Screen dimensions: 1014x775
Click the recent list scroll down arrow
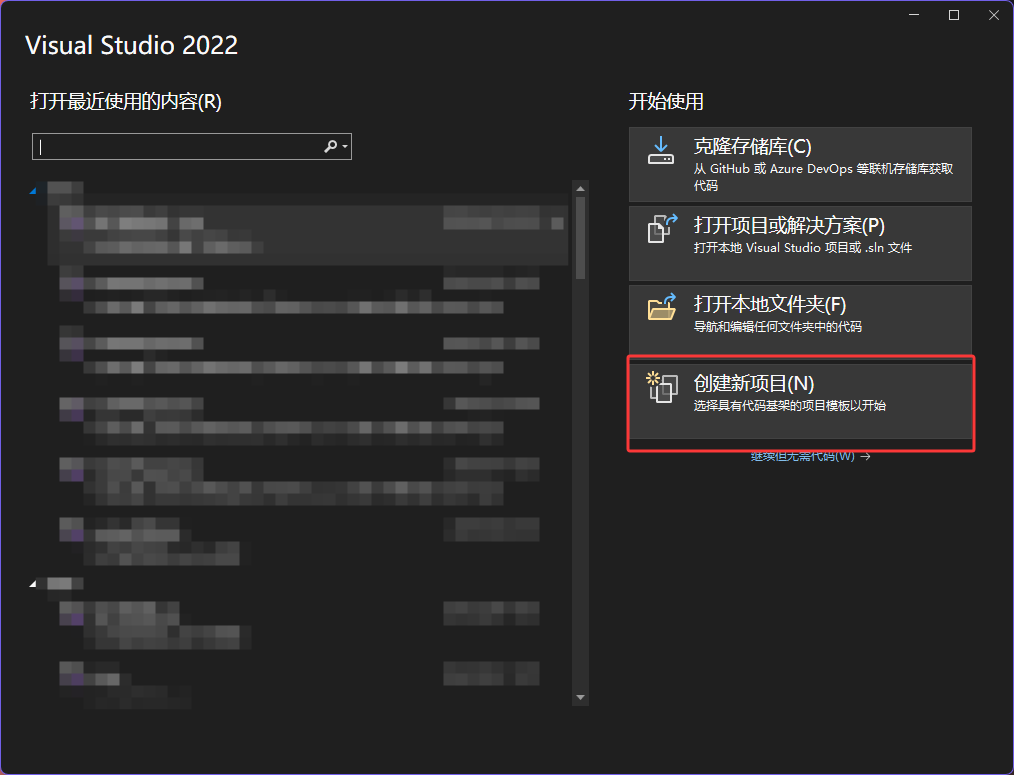point(580,697)
